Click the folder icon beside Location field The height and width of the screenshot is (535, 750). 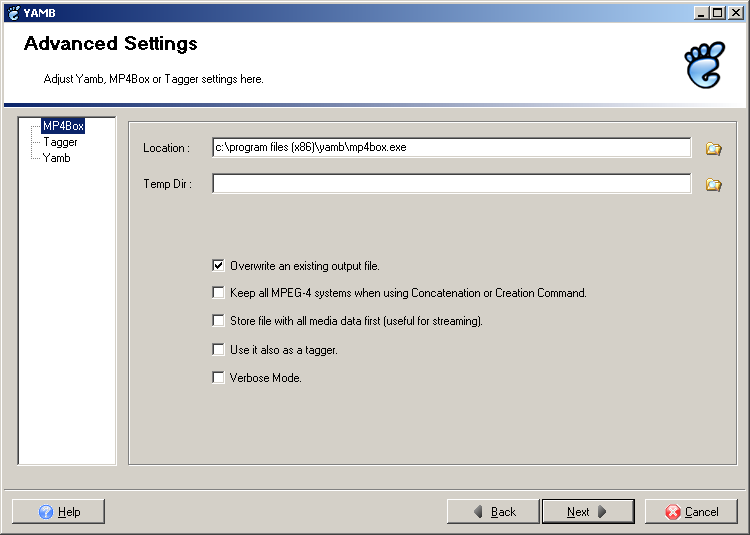[x=713, y=149]
